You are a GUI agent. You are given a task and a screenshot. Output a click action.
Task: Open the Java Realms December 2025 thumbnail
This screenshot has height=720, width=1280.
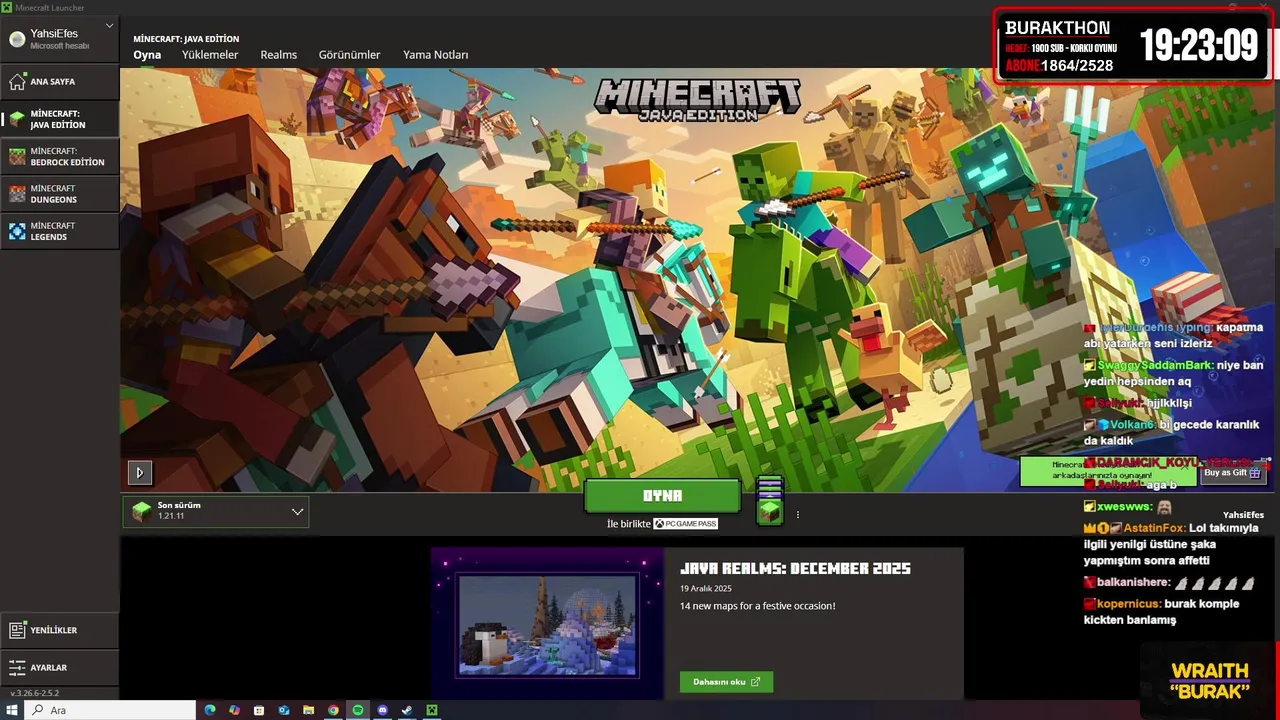point(547,623)
